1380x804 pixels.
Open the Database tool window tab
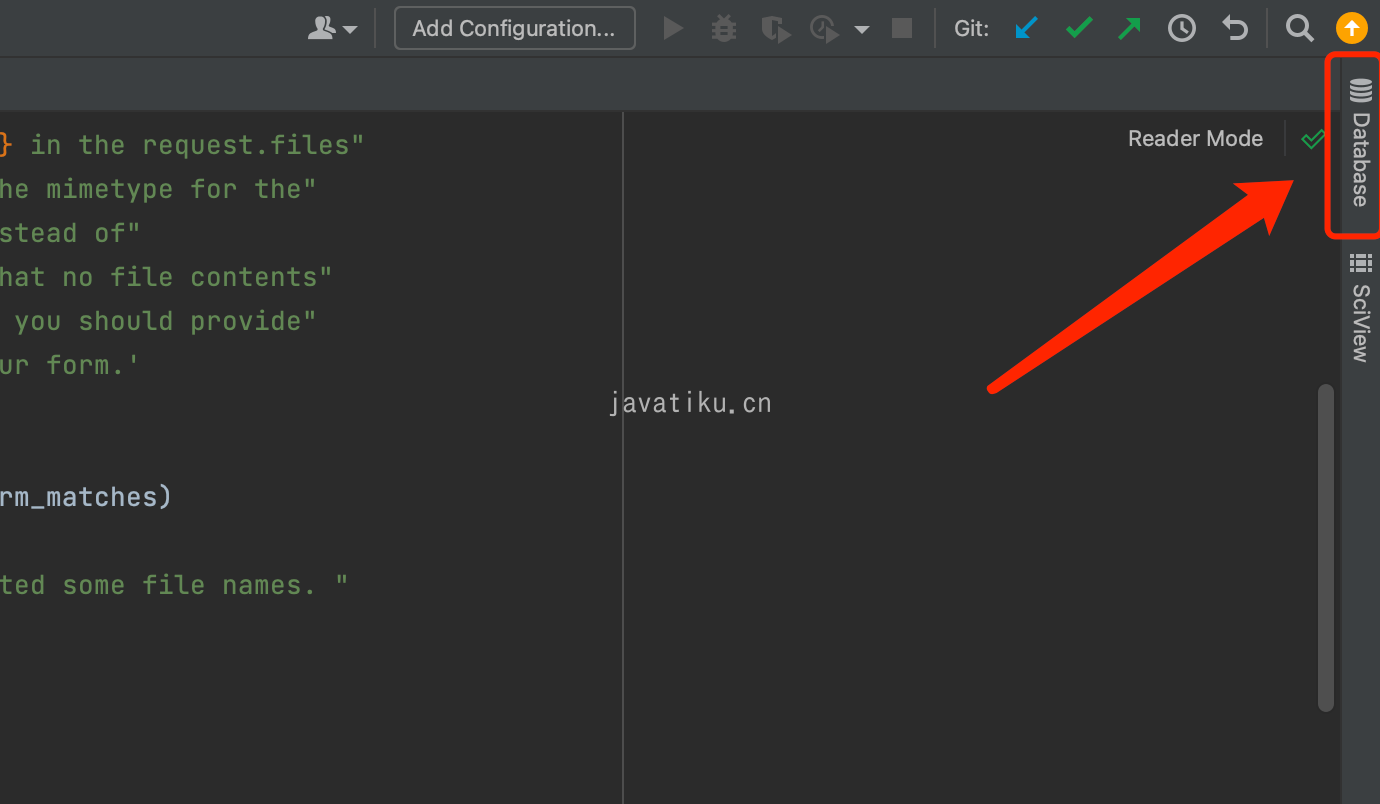(x=1359, y=144)
